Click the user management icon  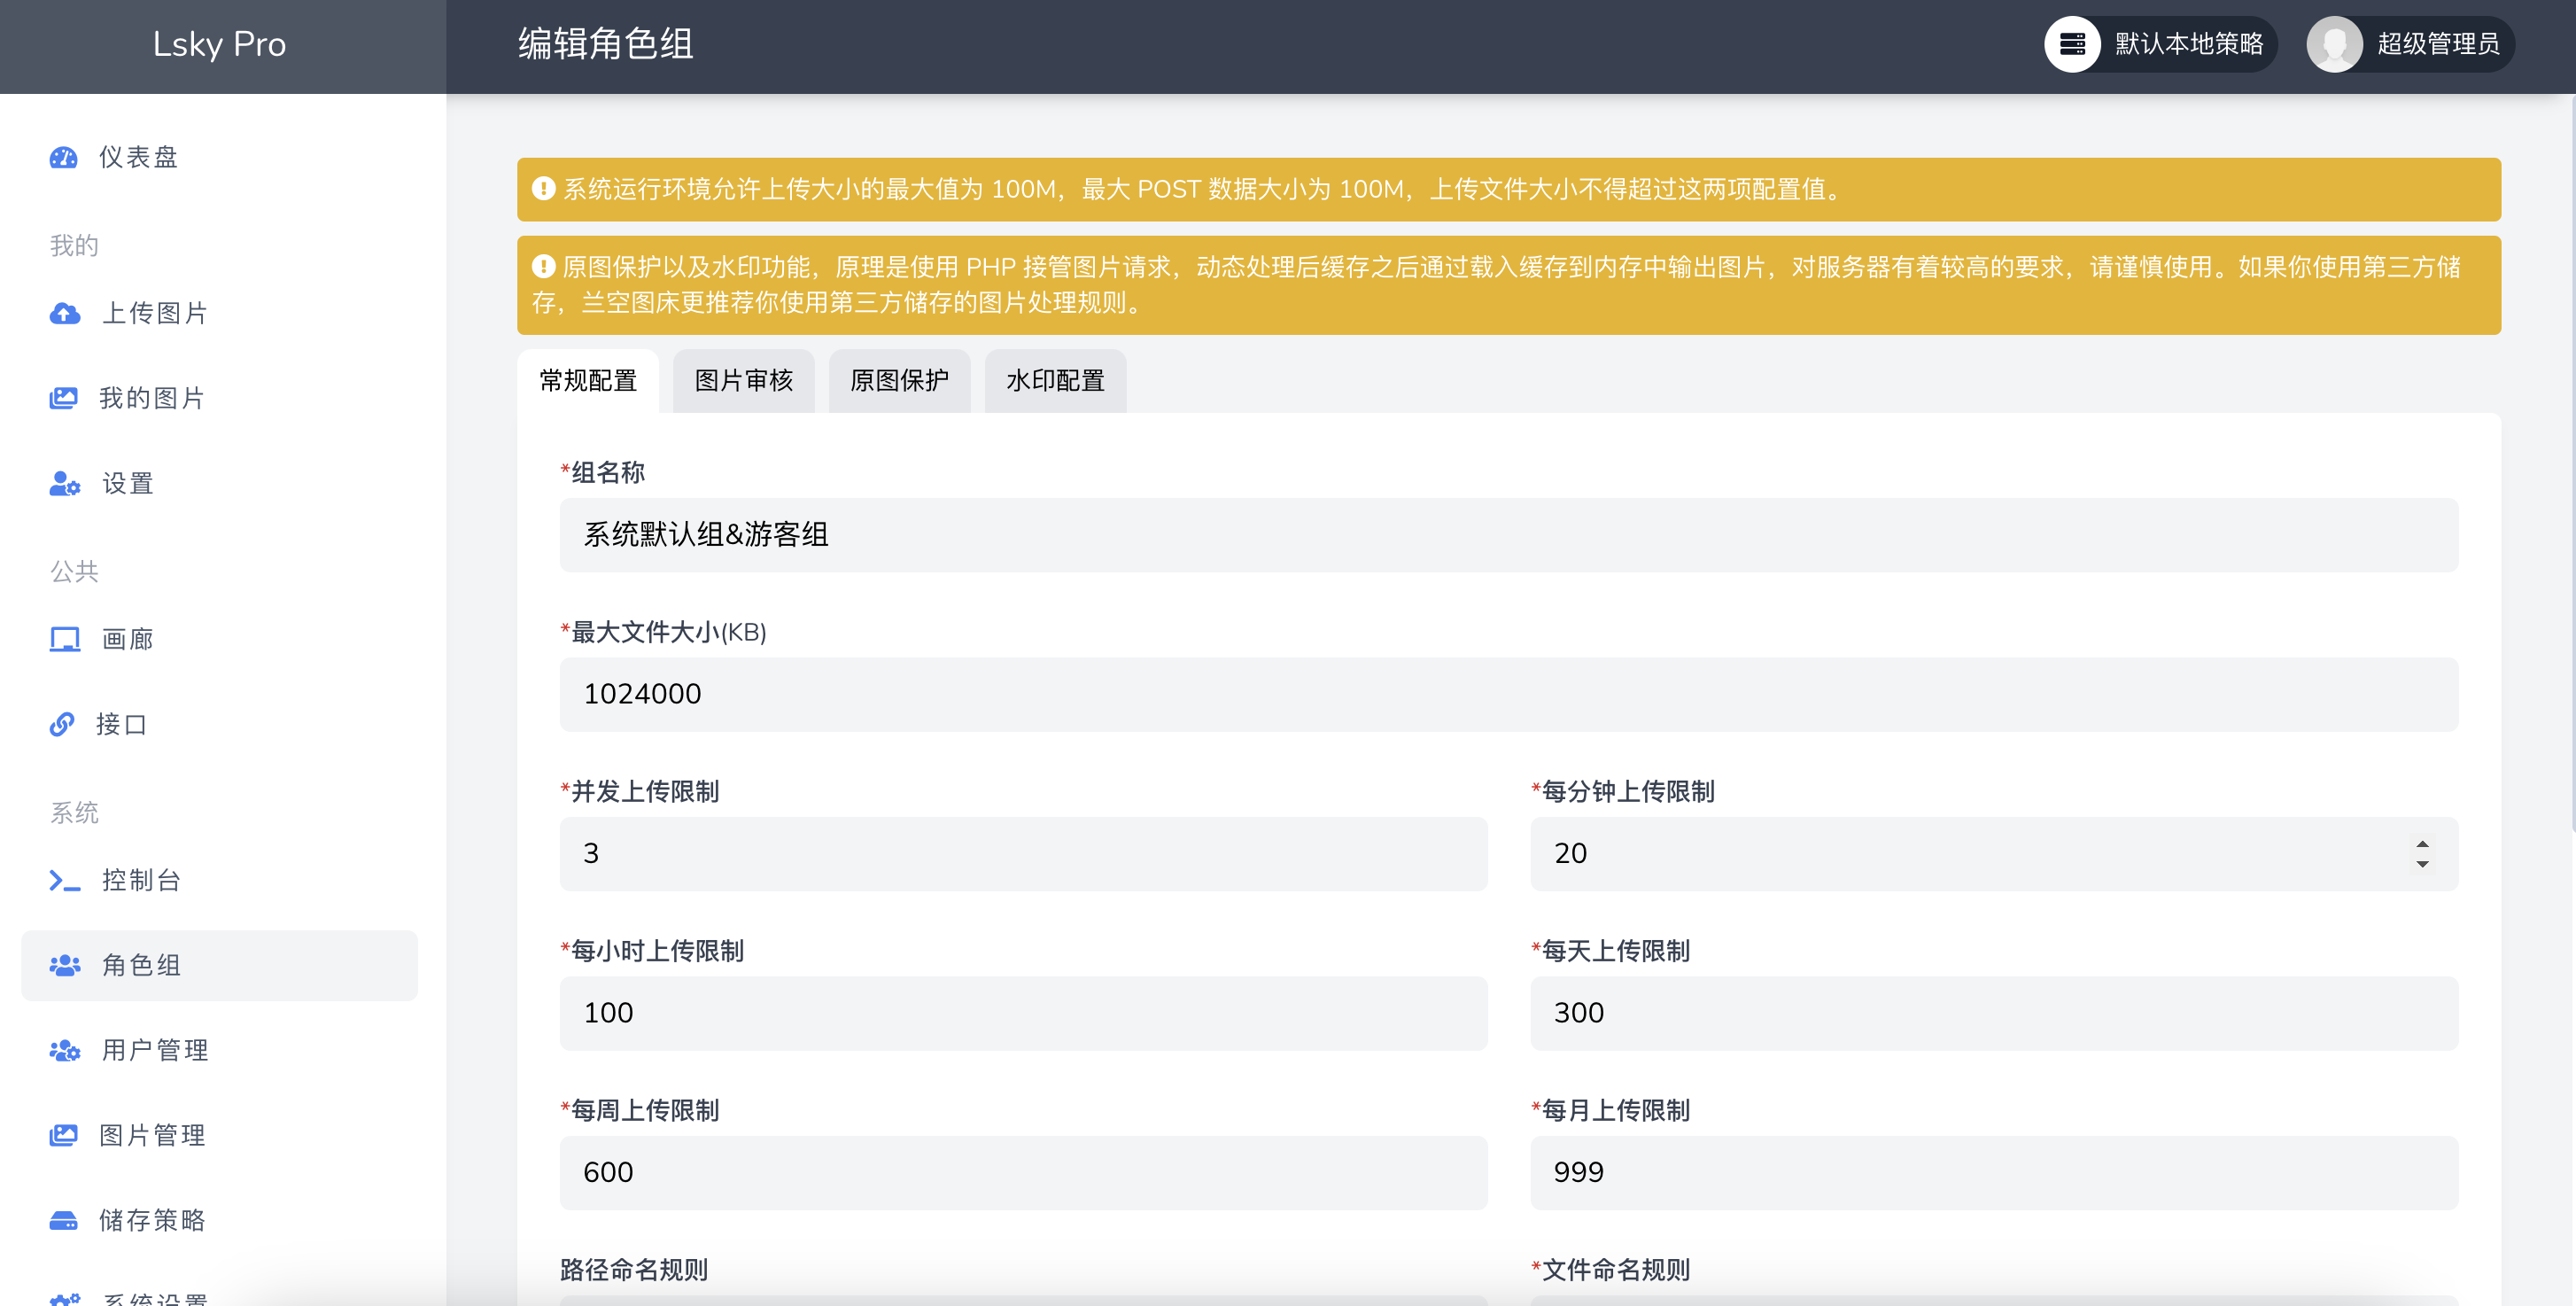pos(65,1050)
